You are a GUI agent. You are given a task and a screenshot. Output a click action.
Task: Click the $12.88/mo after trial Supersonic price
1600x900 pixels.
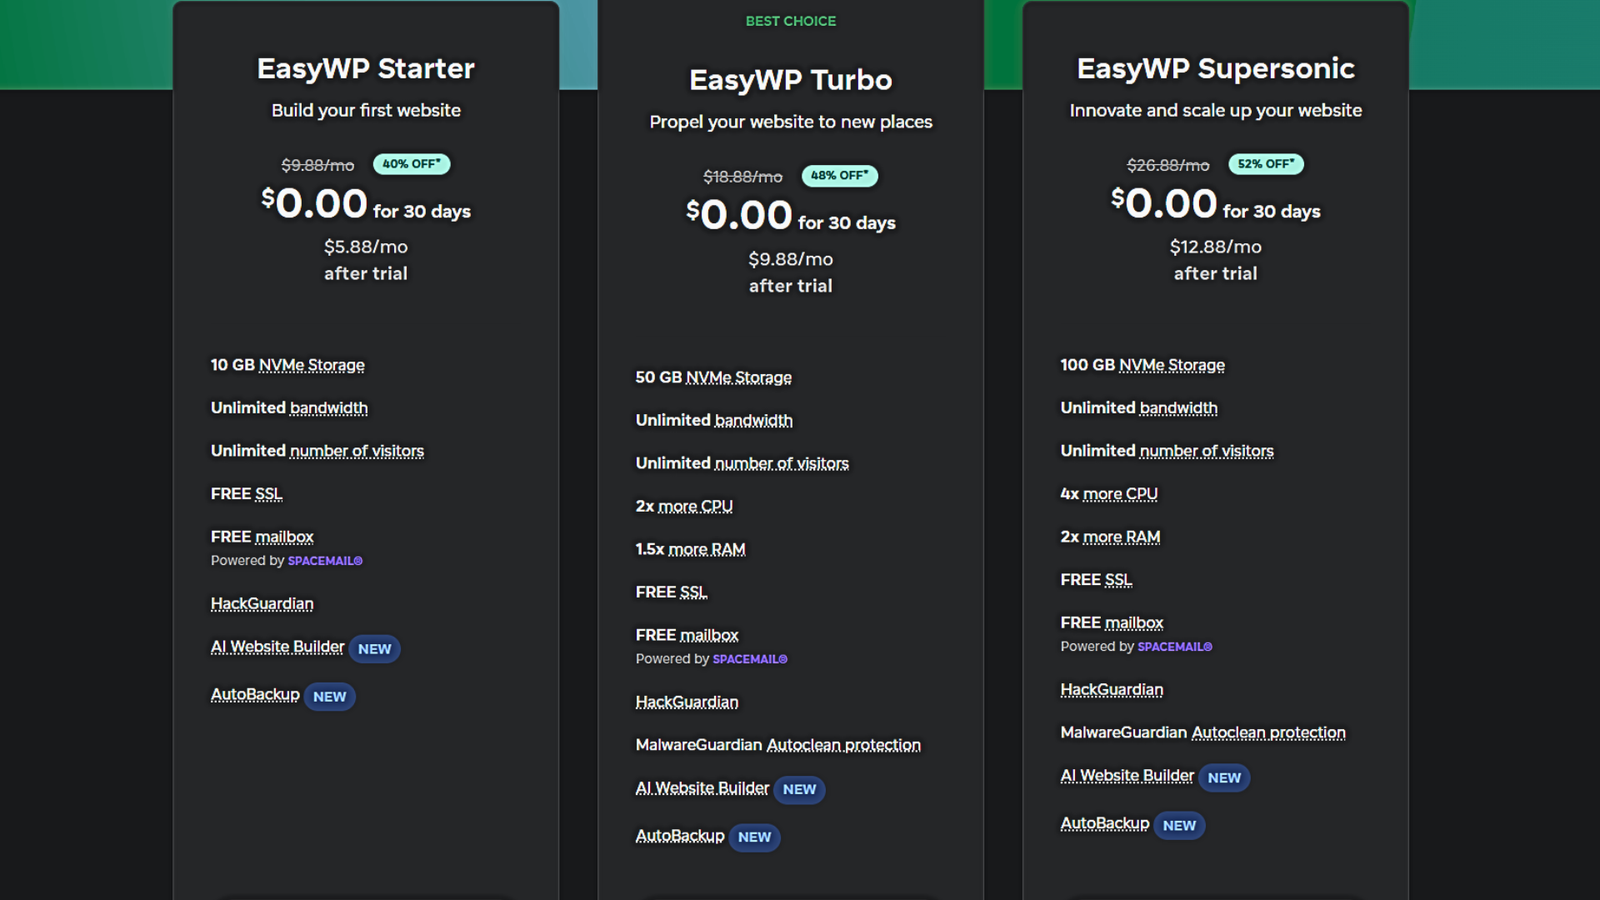coord(1216,247)
